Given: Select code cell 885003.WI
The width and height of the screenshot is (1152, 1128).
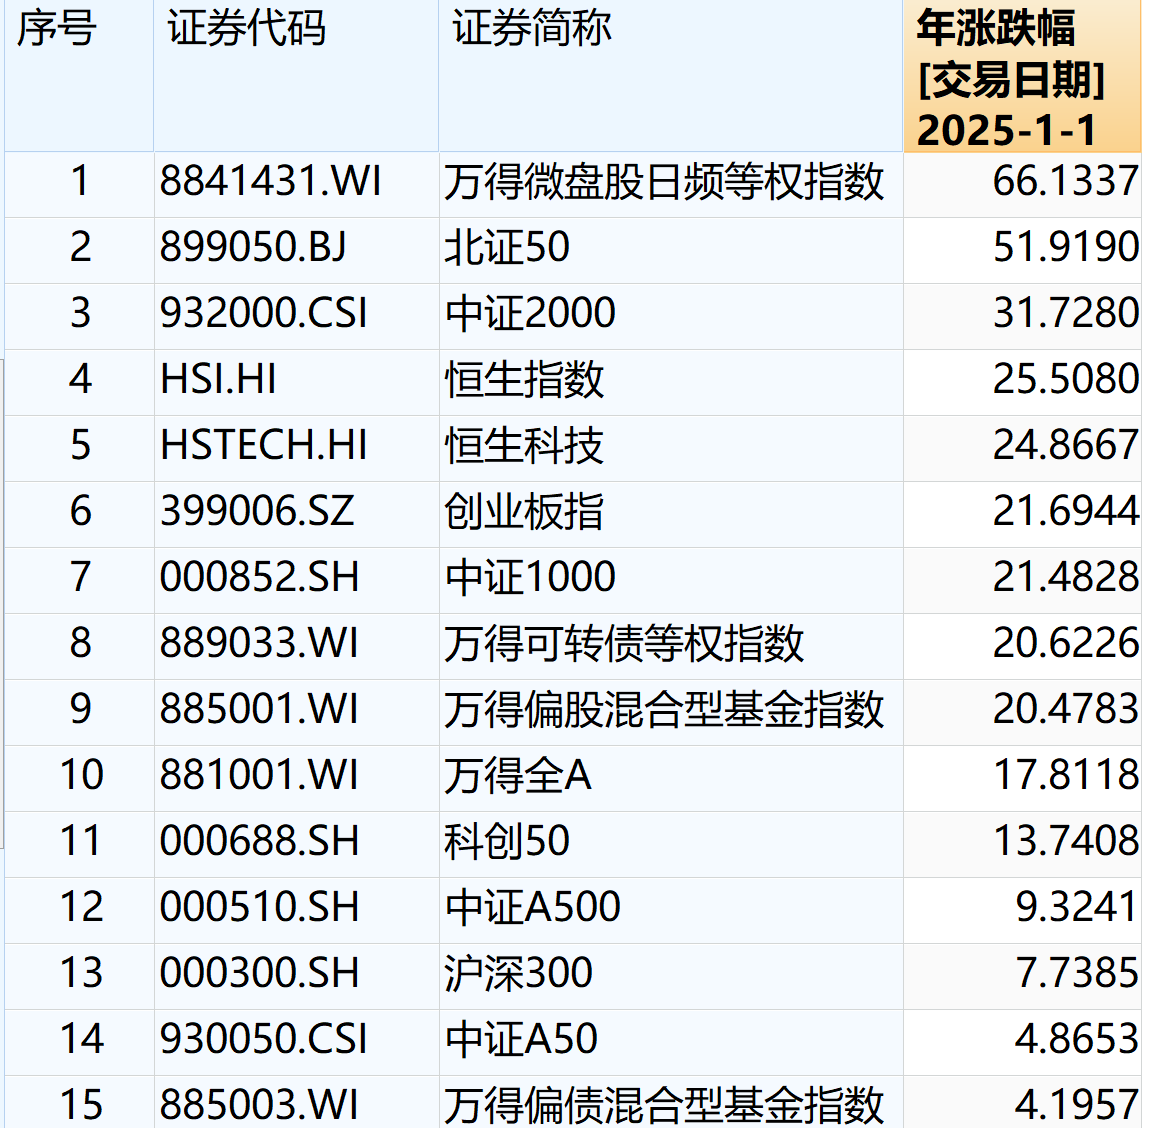Looking at the screenshot, I should pos(296,1102).
